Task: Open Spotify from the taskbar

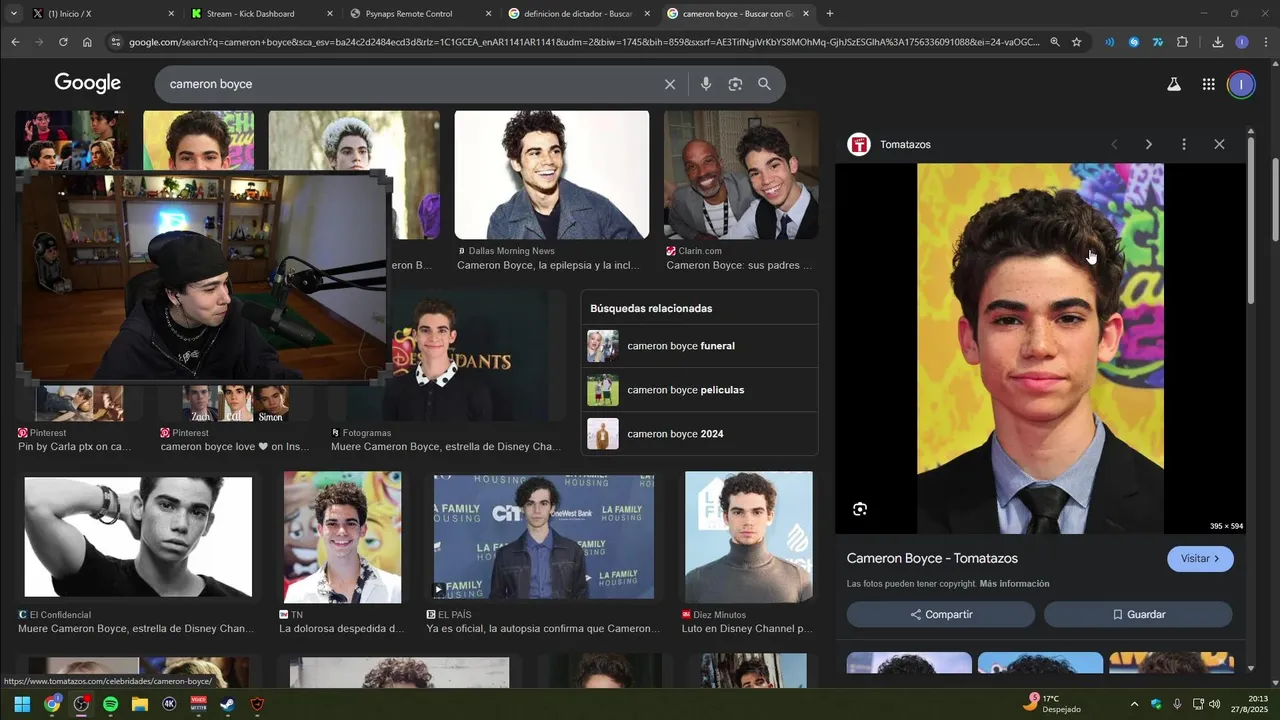Action: 110,704
